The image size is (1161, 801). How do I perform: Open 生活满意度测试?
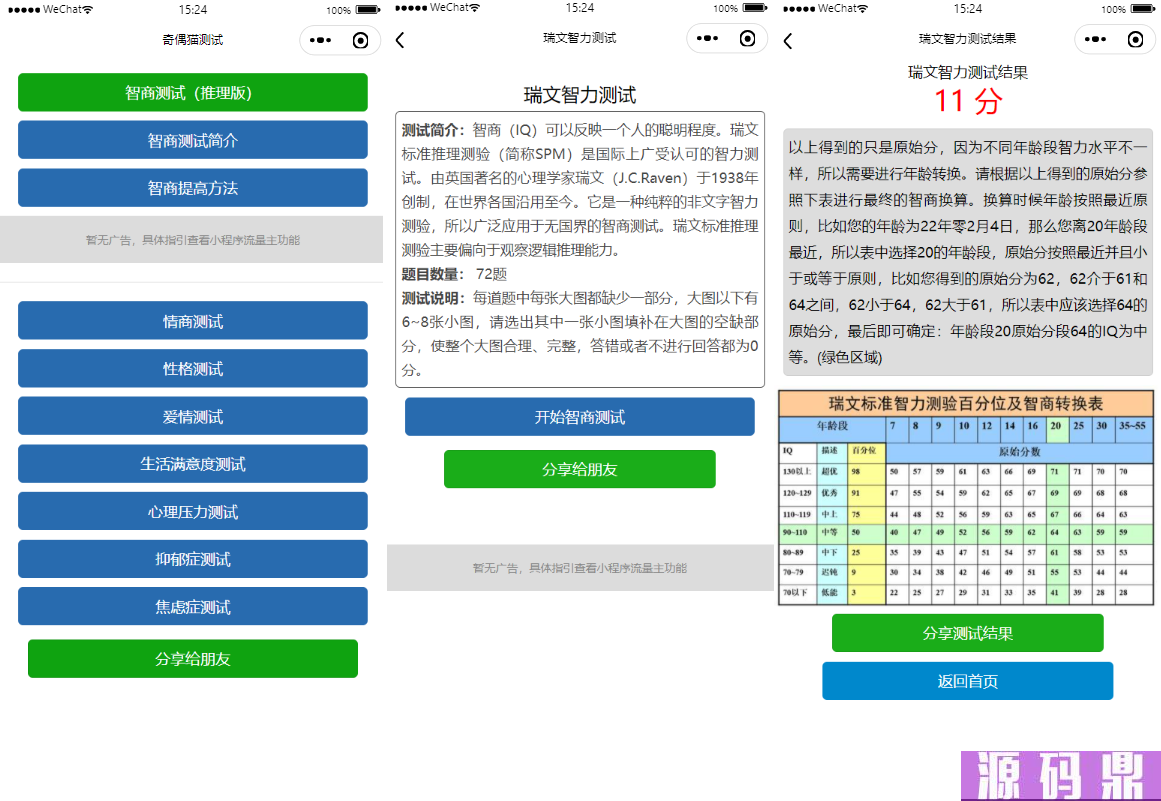pyautogui.click(x=193, y=463)
